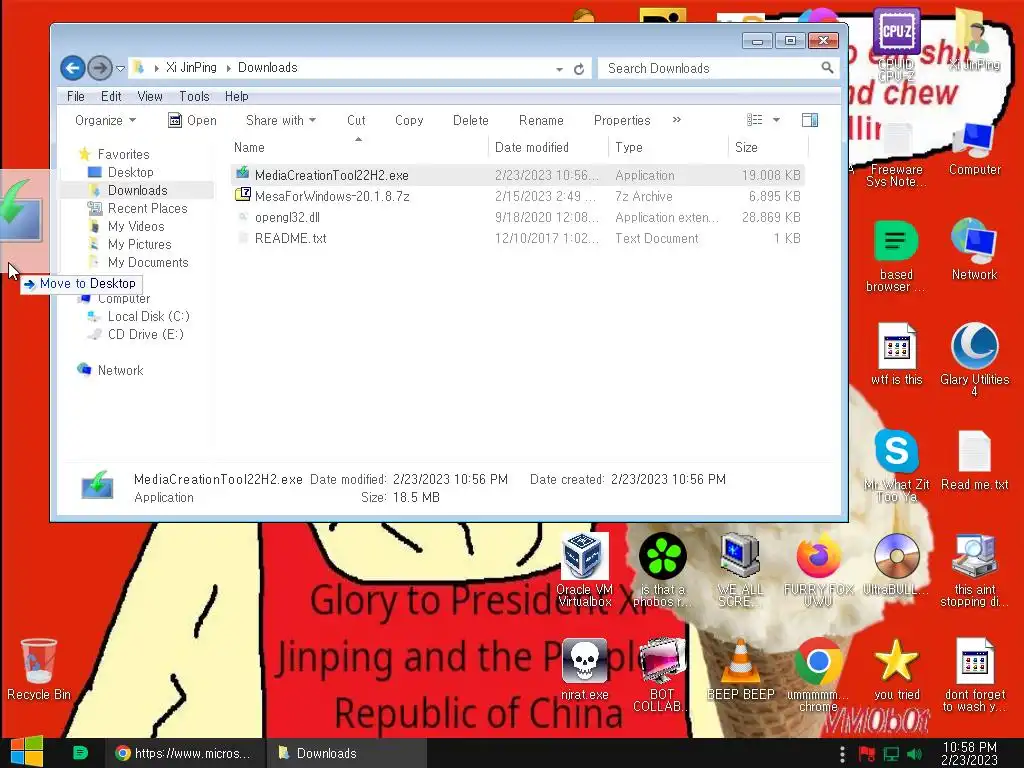This screenshot has width=1024, height=768.
Task: Expand the Share with dropdown
Action: (281, 120)
